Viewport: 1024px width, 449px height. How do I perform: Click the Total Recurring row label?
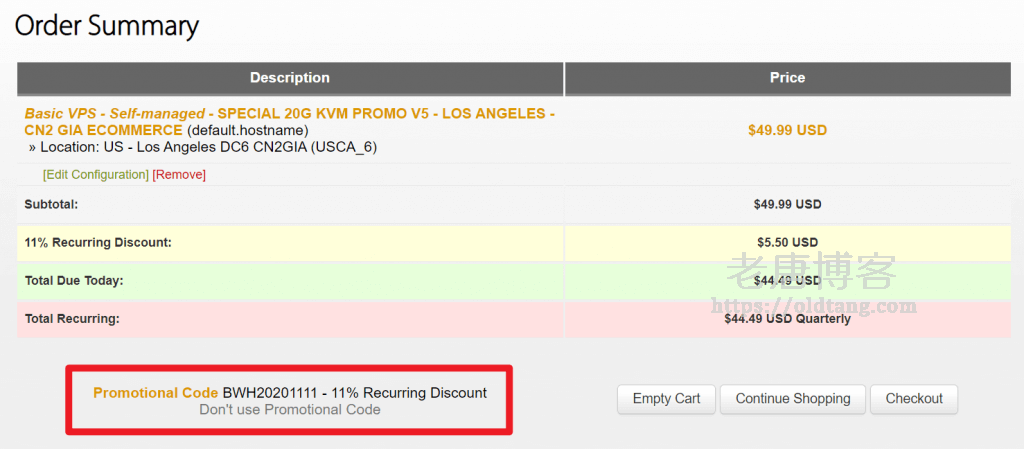pos(72,319)
